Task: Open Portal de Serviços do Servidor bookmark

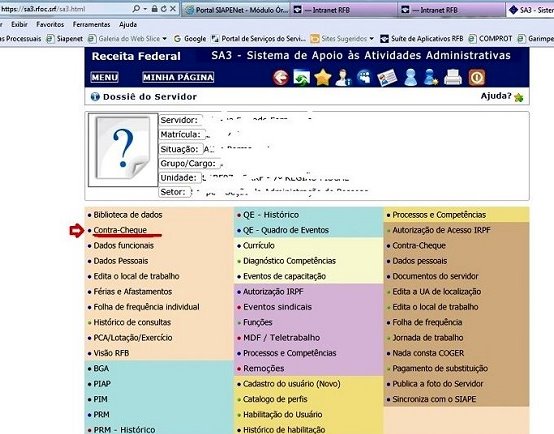Action: click(259, 39)
